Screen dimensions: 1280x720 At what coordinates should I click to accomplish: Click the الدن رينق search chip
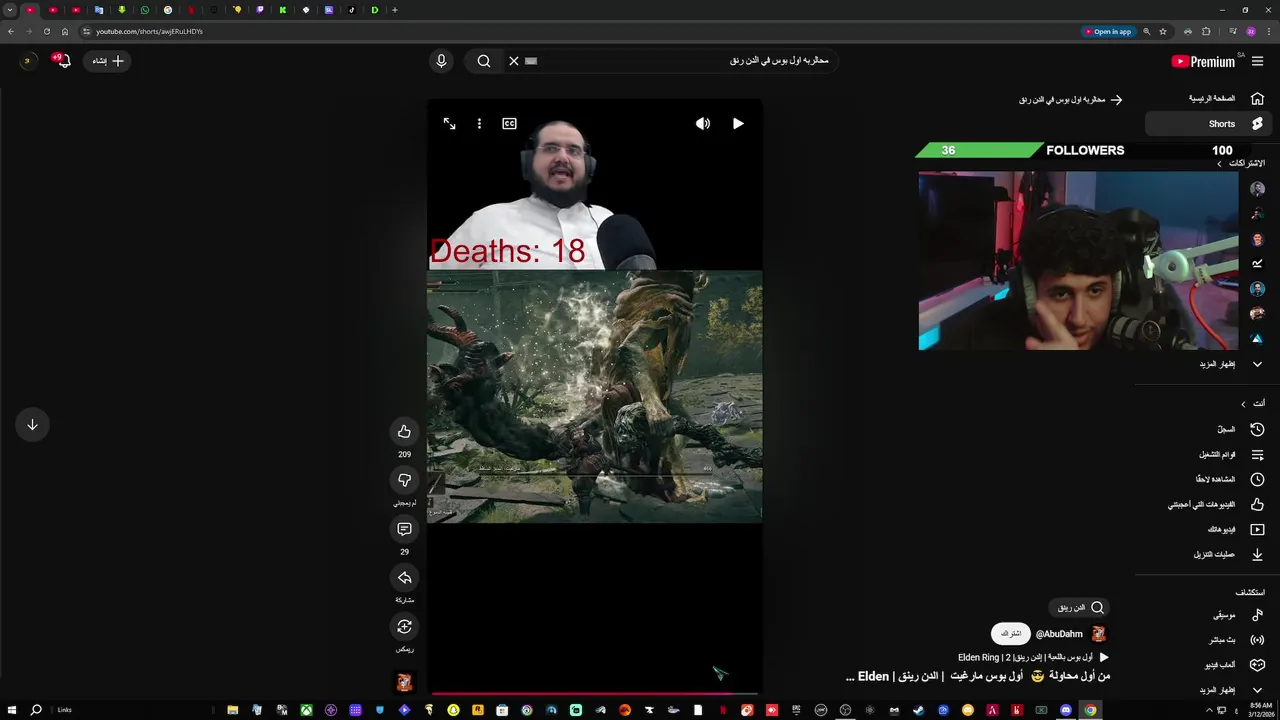click(1080, 608)
